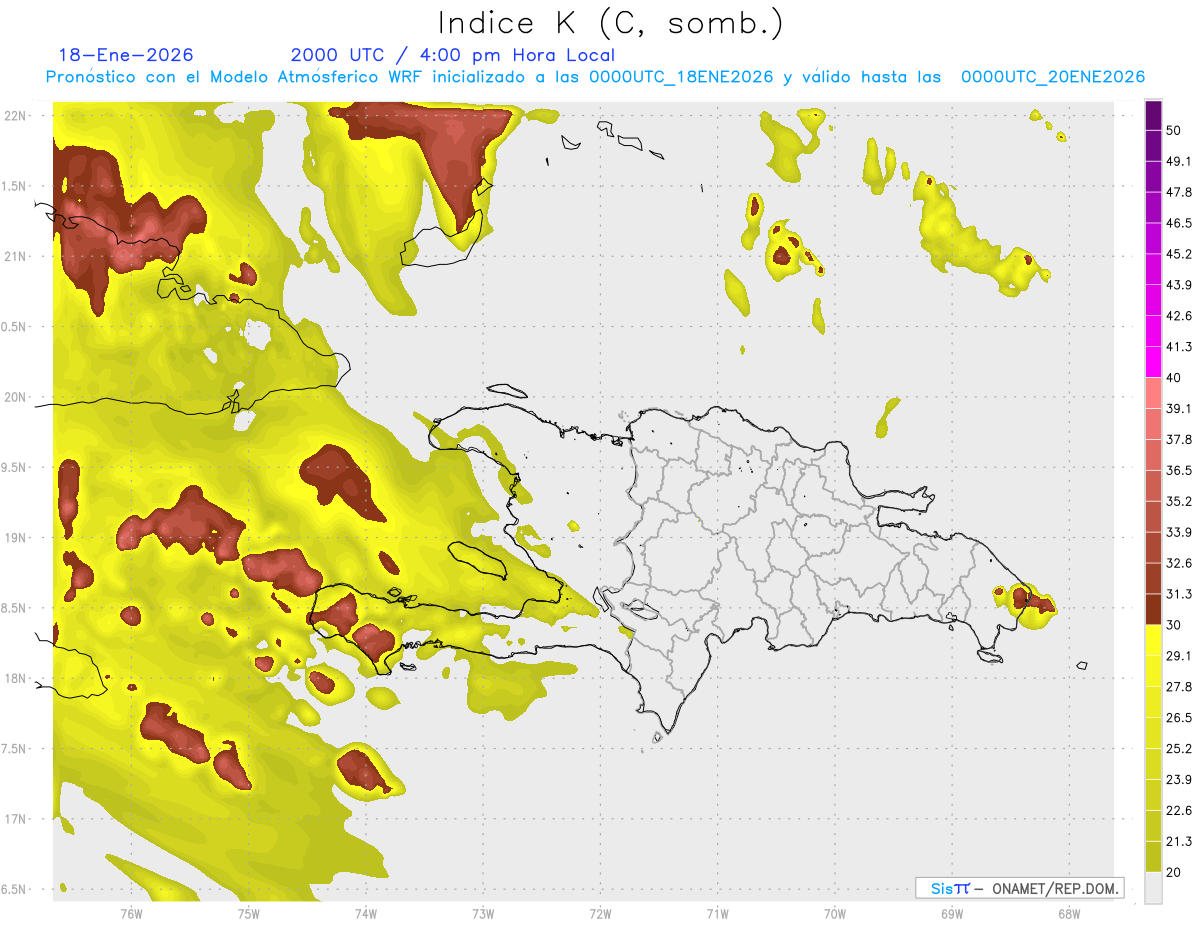Select the longitude label "71W"
The width and height of the screenshot is (1200, 927).
[717, 913]
